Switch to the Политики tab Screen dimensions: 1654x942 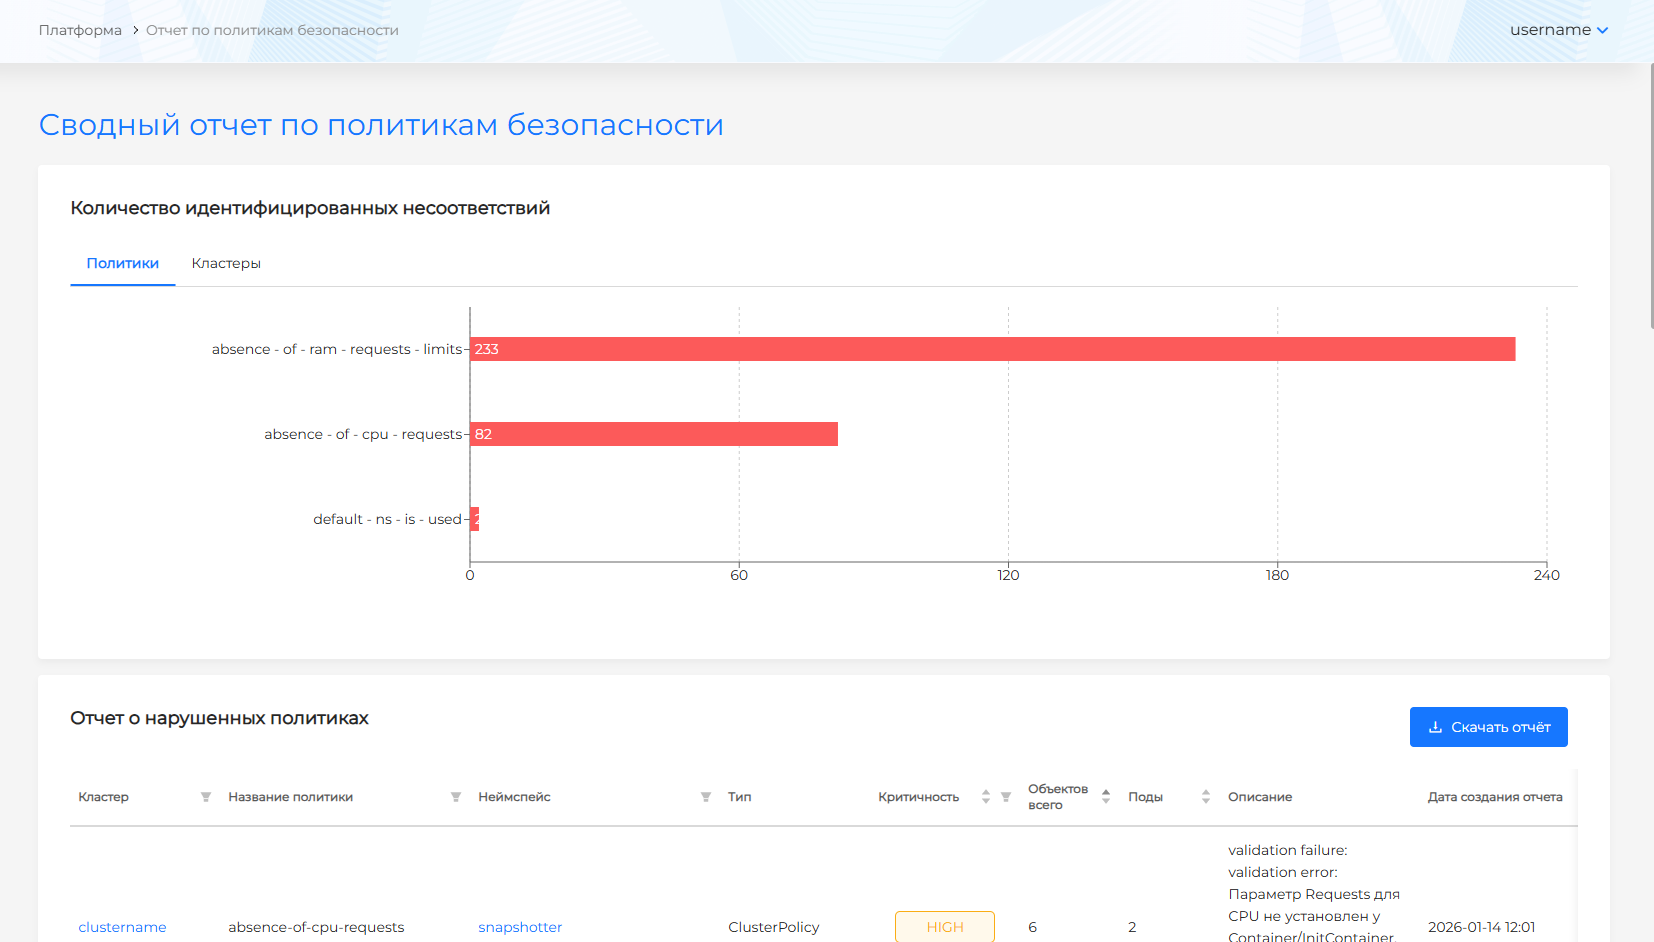122,264
